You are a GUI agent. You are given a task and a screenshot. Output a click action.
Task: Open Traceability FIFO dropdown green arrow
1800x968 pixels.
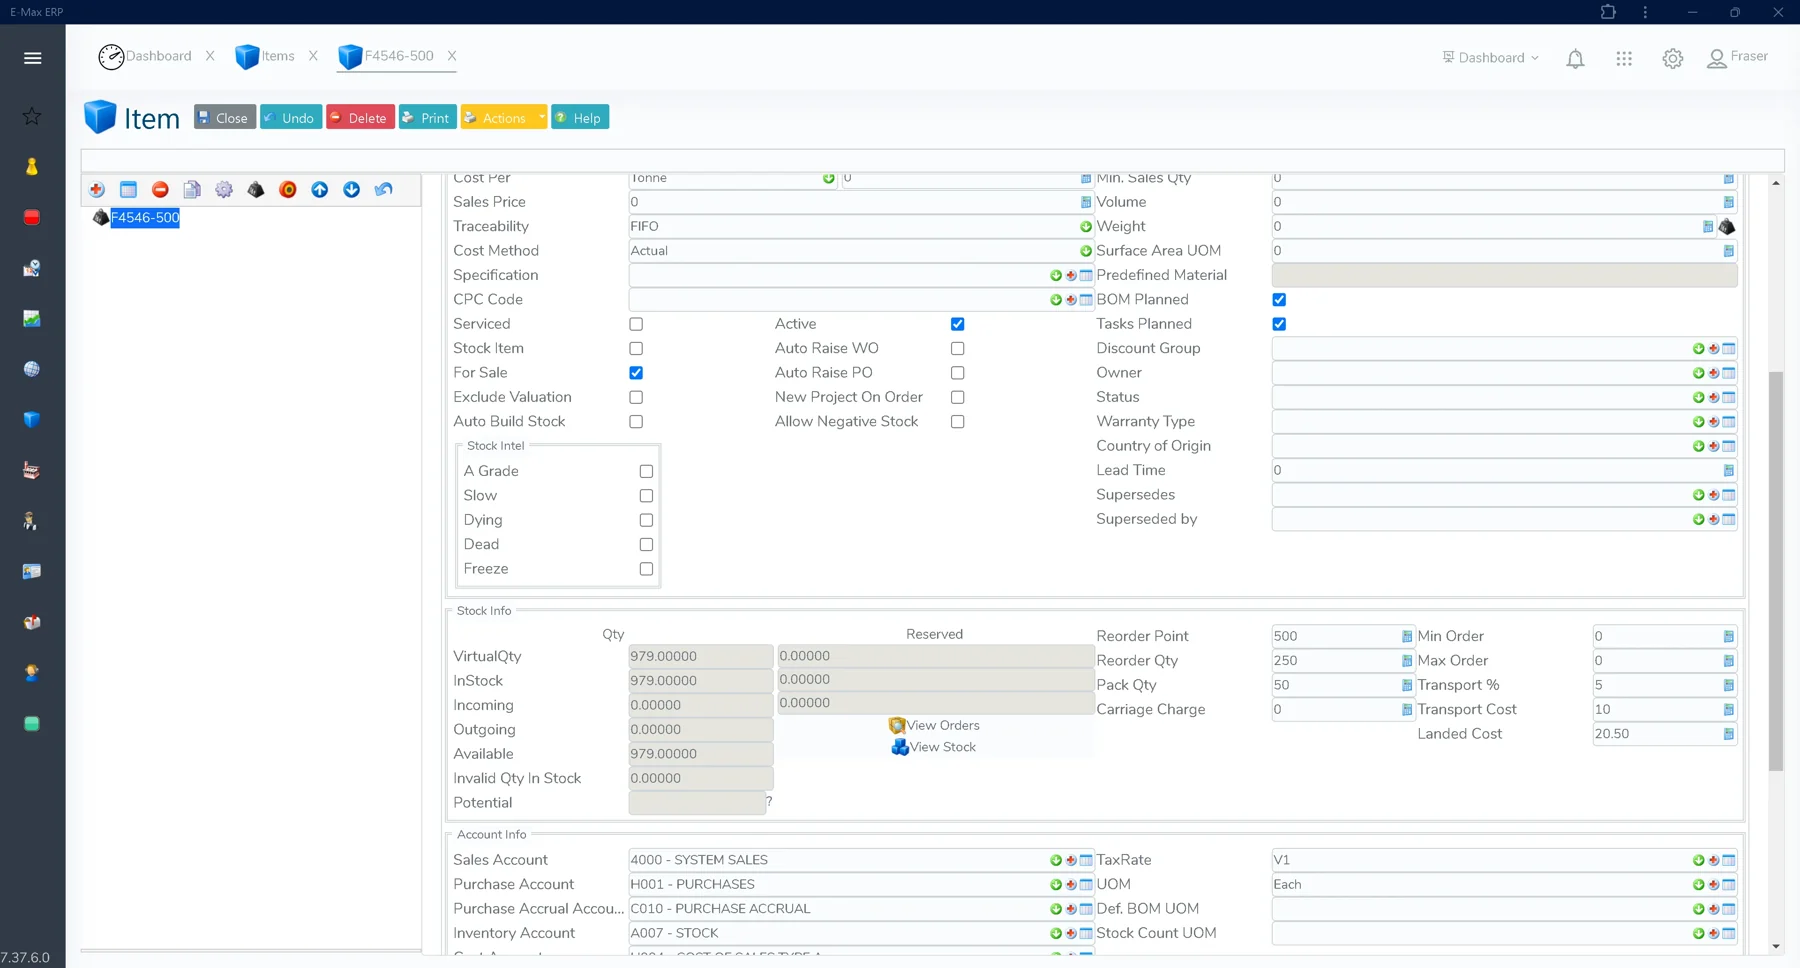(x=1086, y=227)
